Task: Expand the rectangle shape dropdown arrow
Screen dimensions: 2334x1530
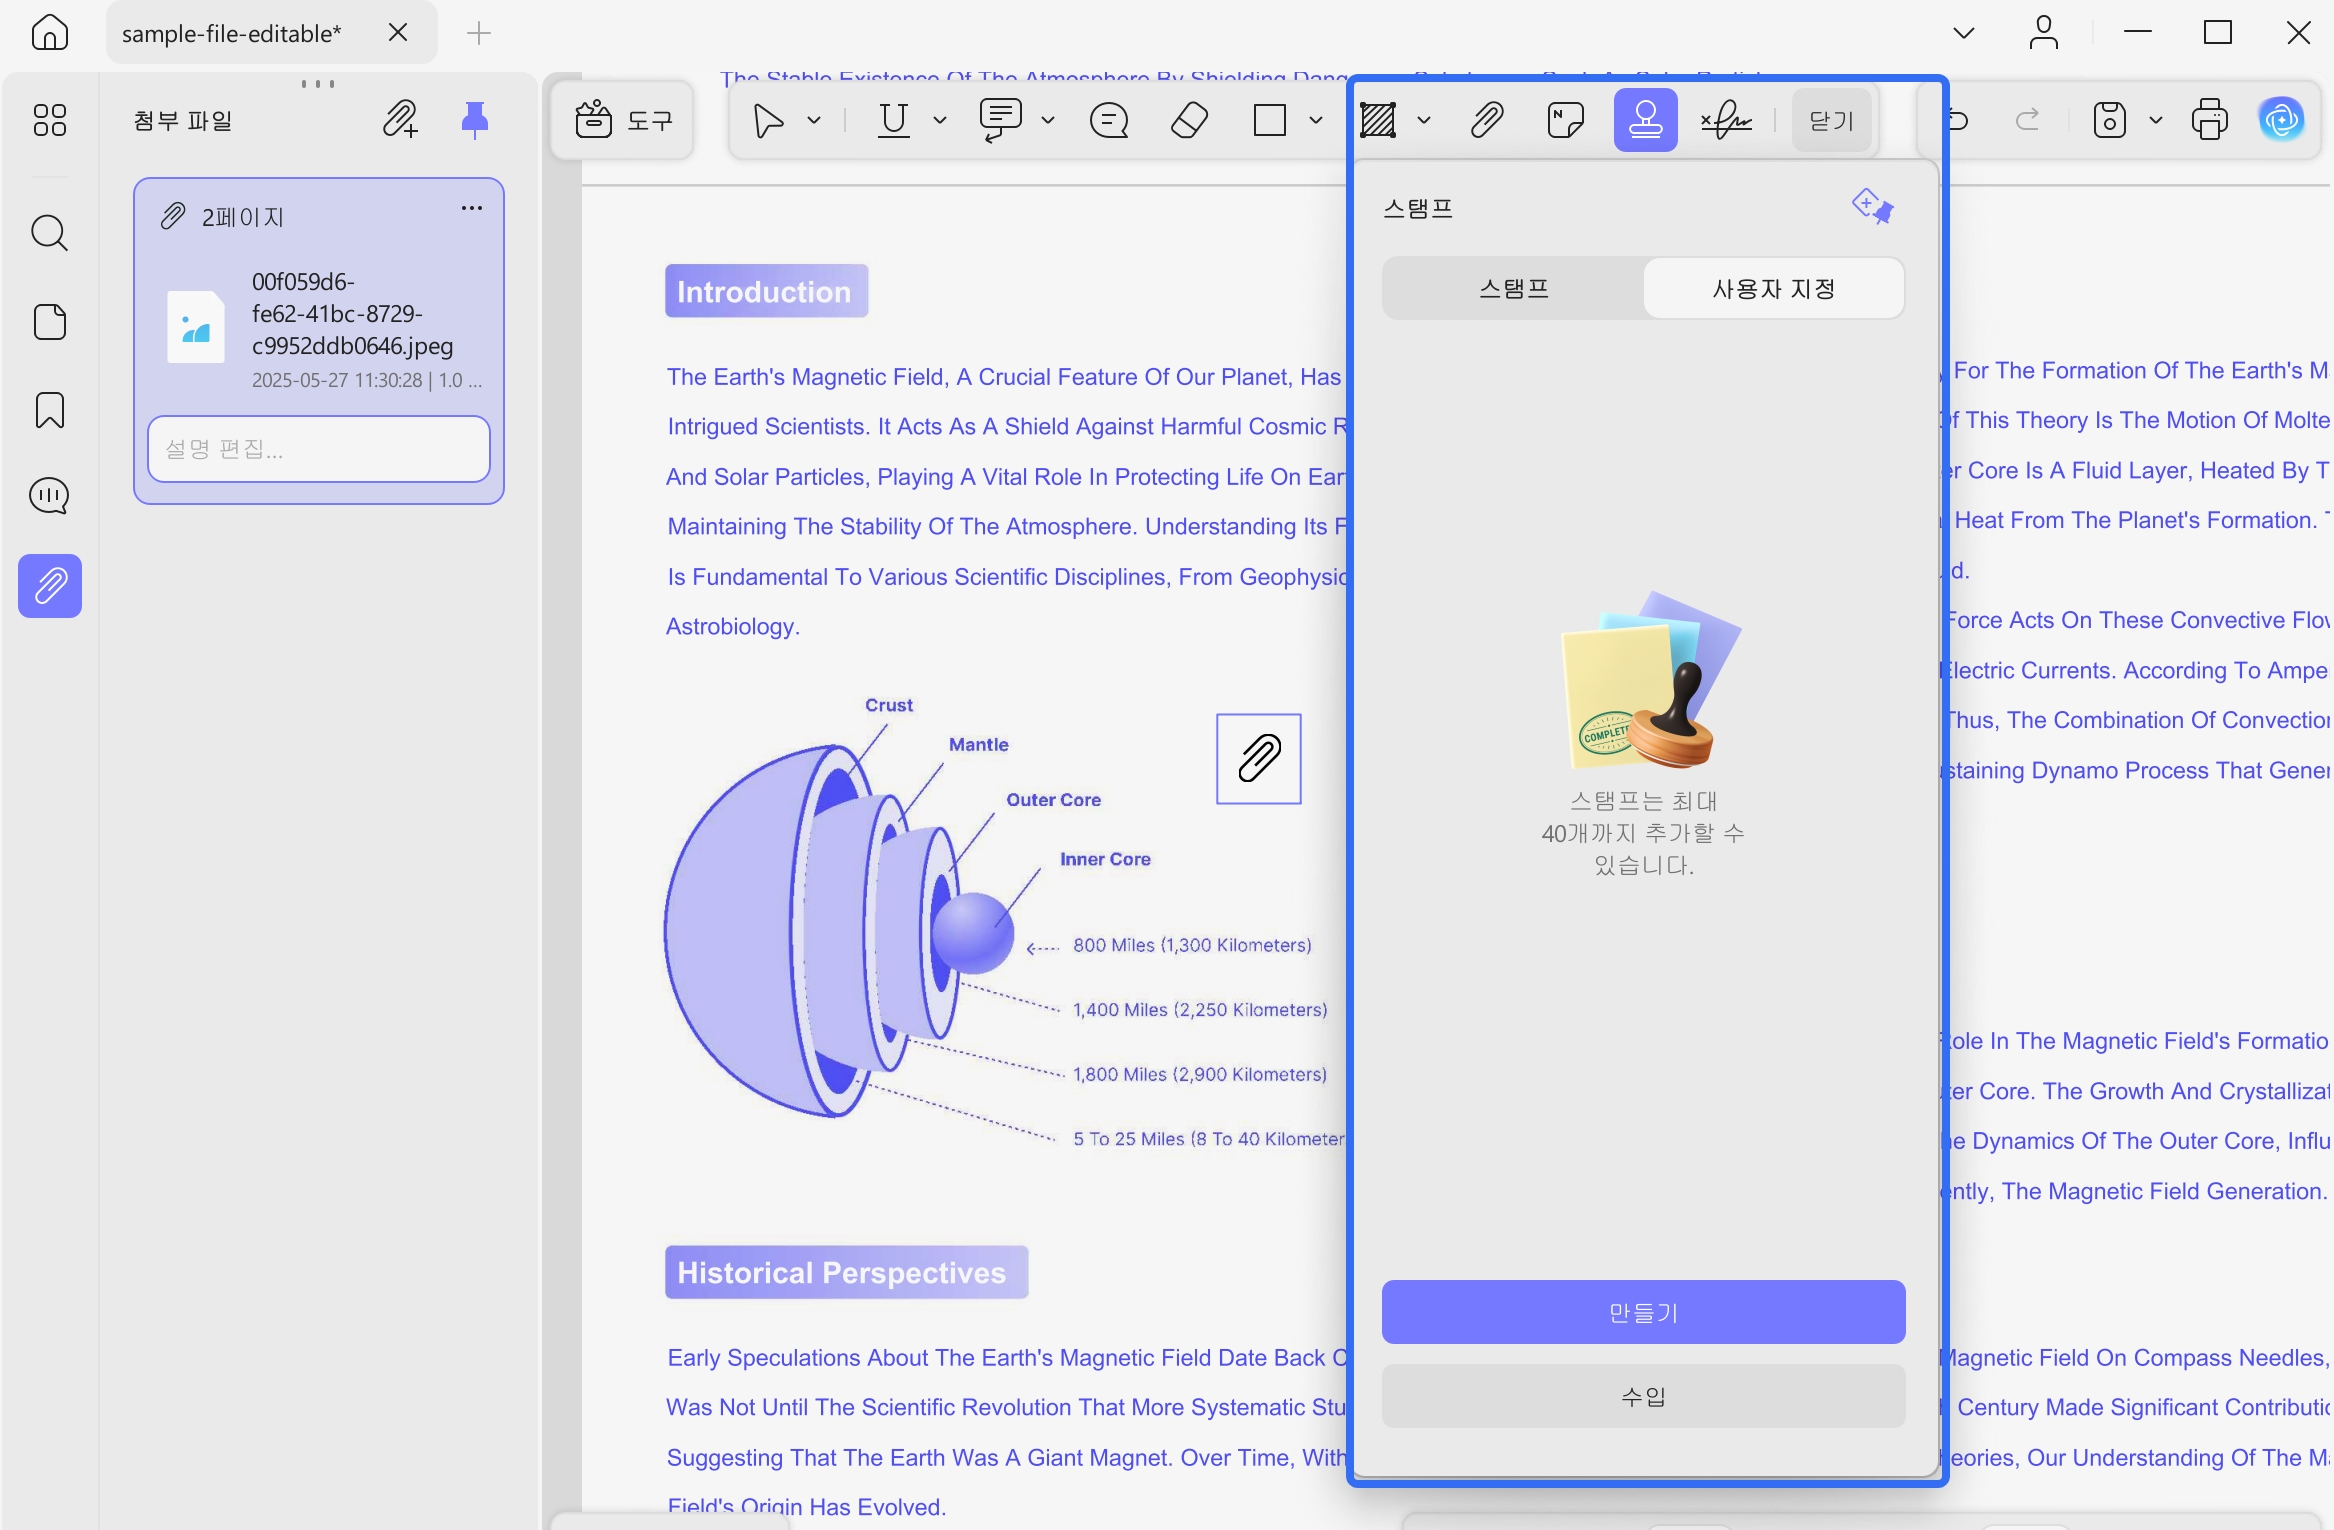Action: [1316, 121]
